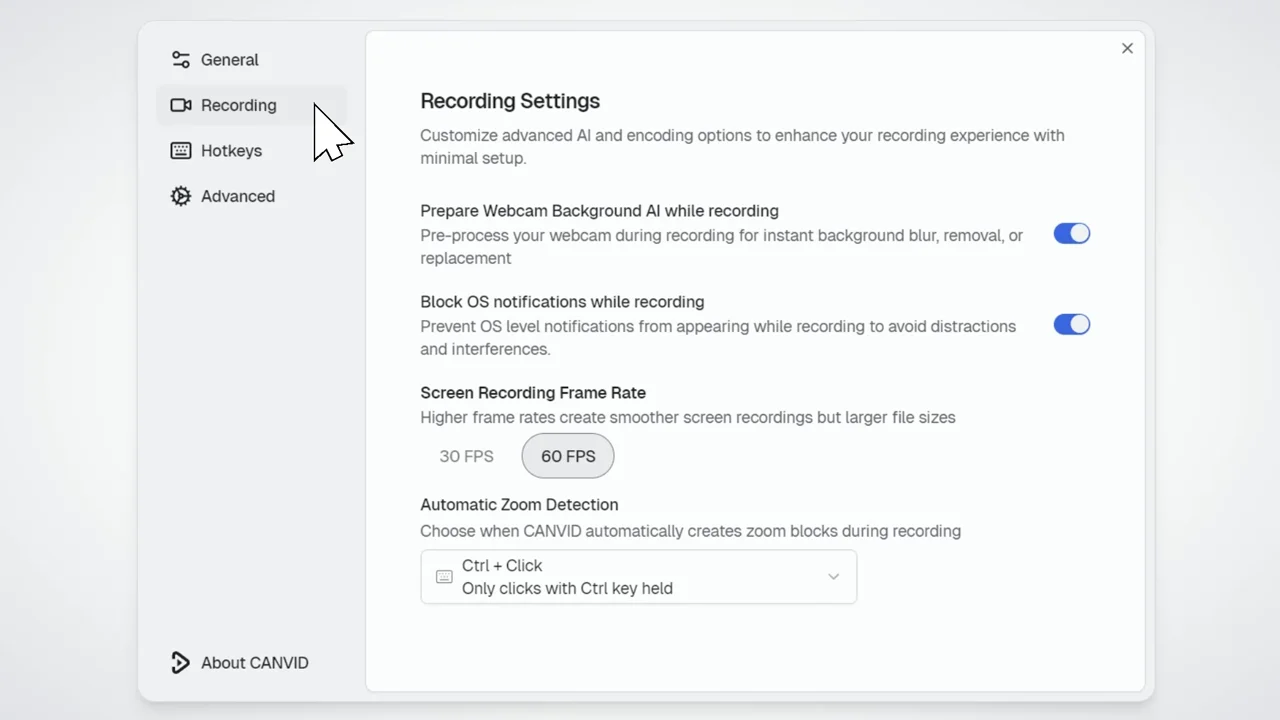This screenshot has width=1280, height=720.
Task: Click the X icon on the settings dialog
Action: click(1127, 48)
